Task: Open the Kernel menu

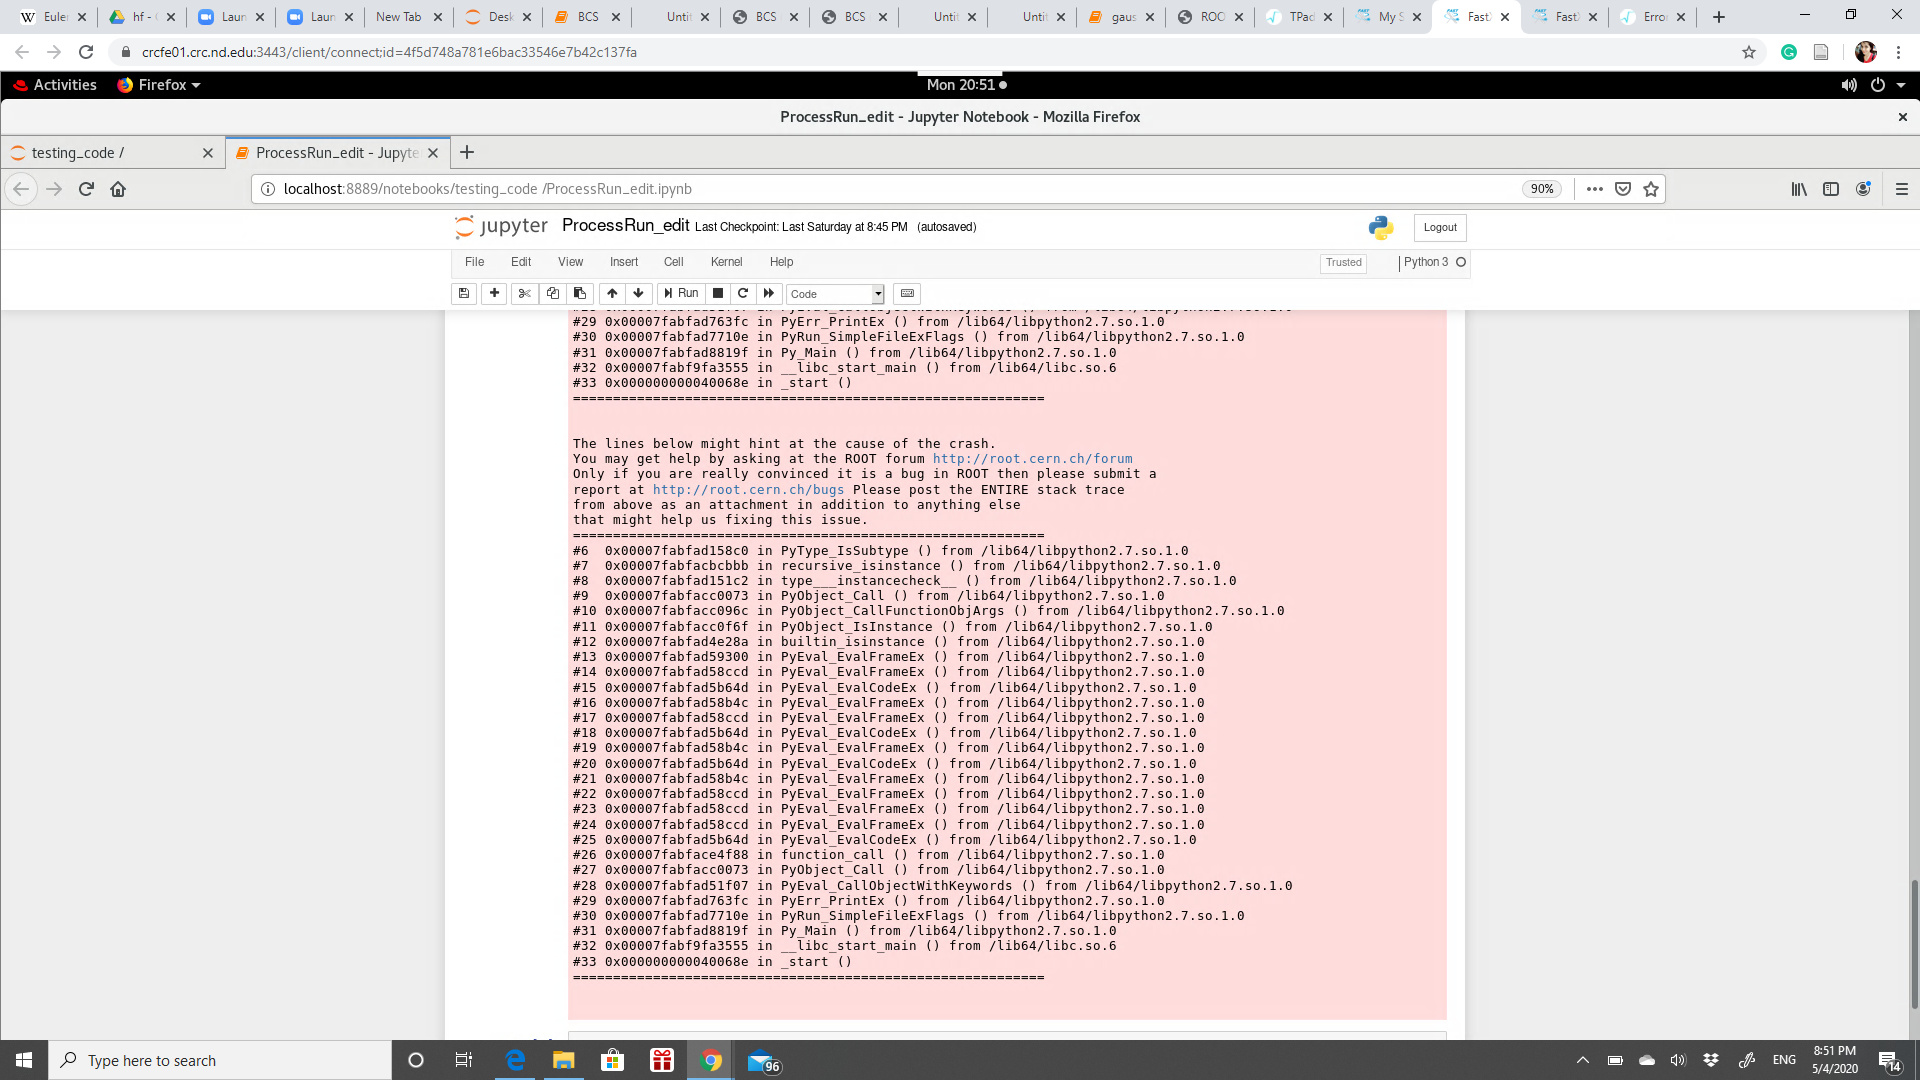Action: [726, 262]
